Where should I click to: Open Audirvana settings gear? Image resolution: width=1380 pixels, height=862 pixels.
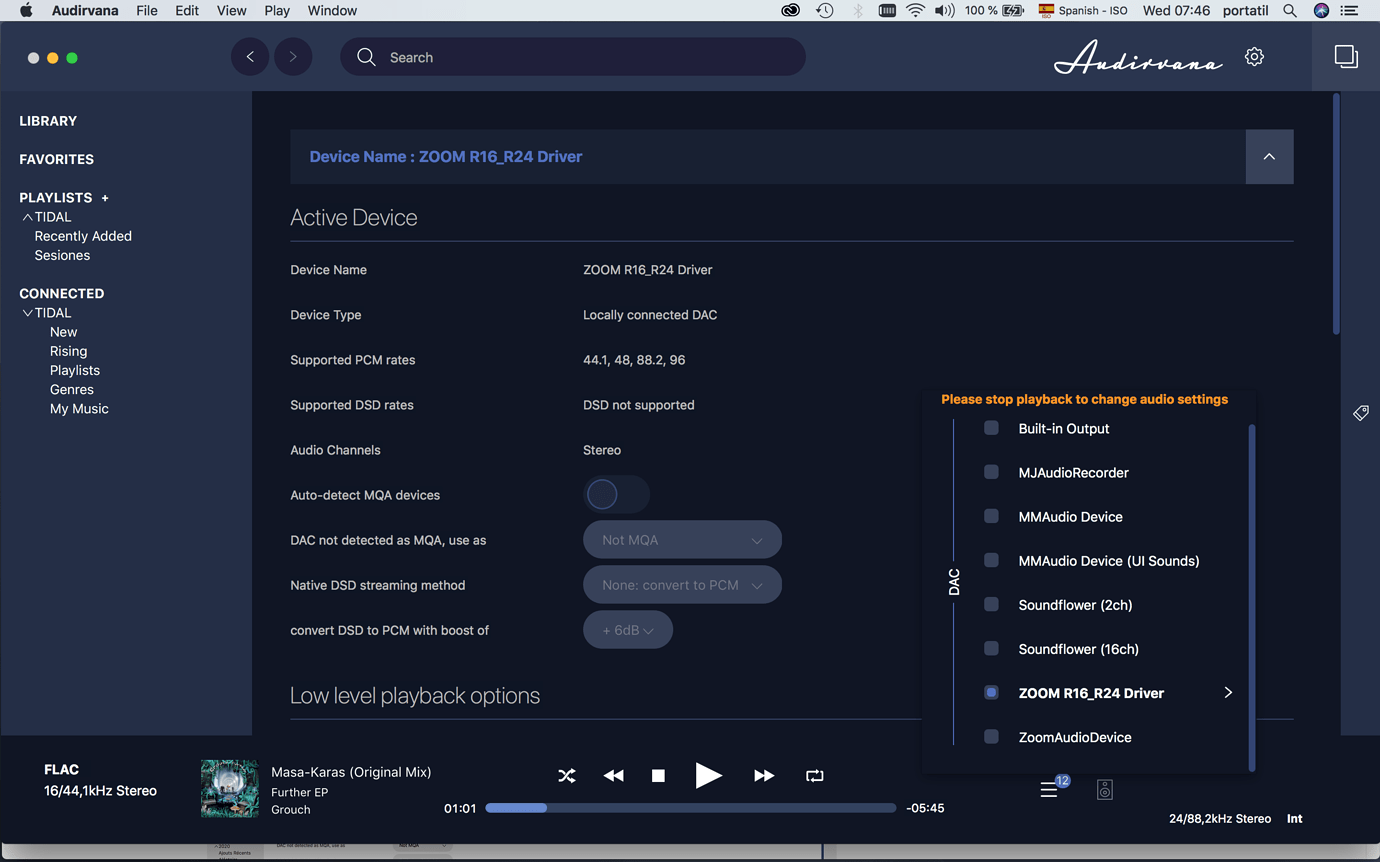1254,57
